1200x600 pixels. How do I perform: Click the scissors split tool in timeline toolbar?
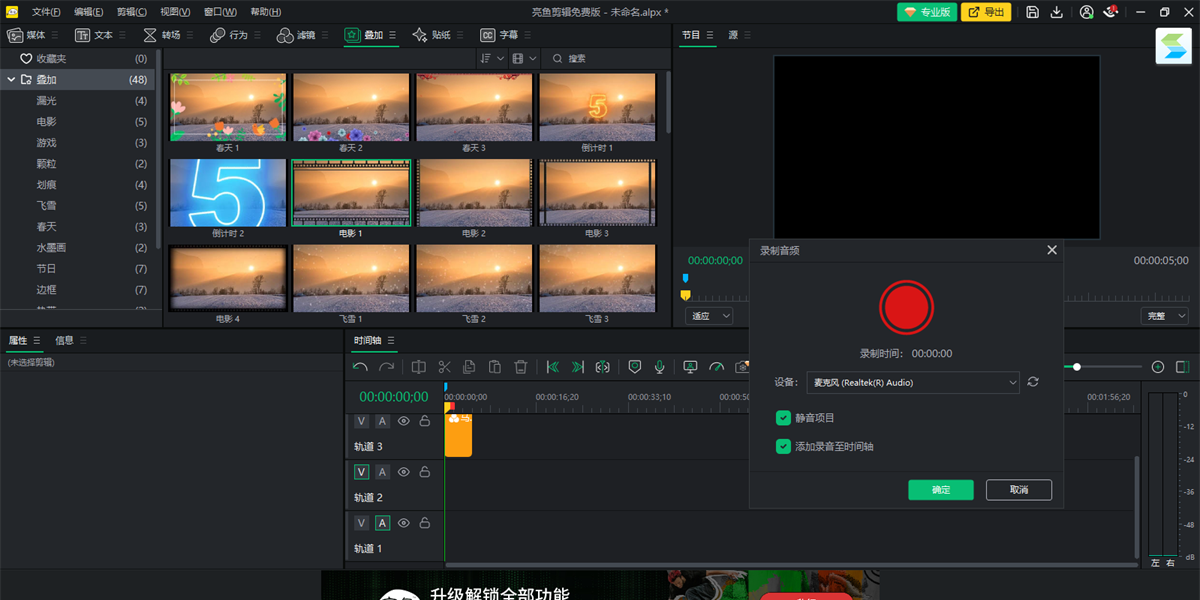click(445, 367)
